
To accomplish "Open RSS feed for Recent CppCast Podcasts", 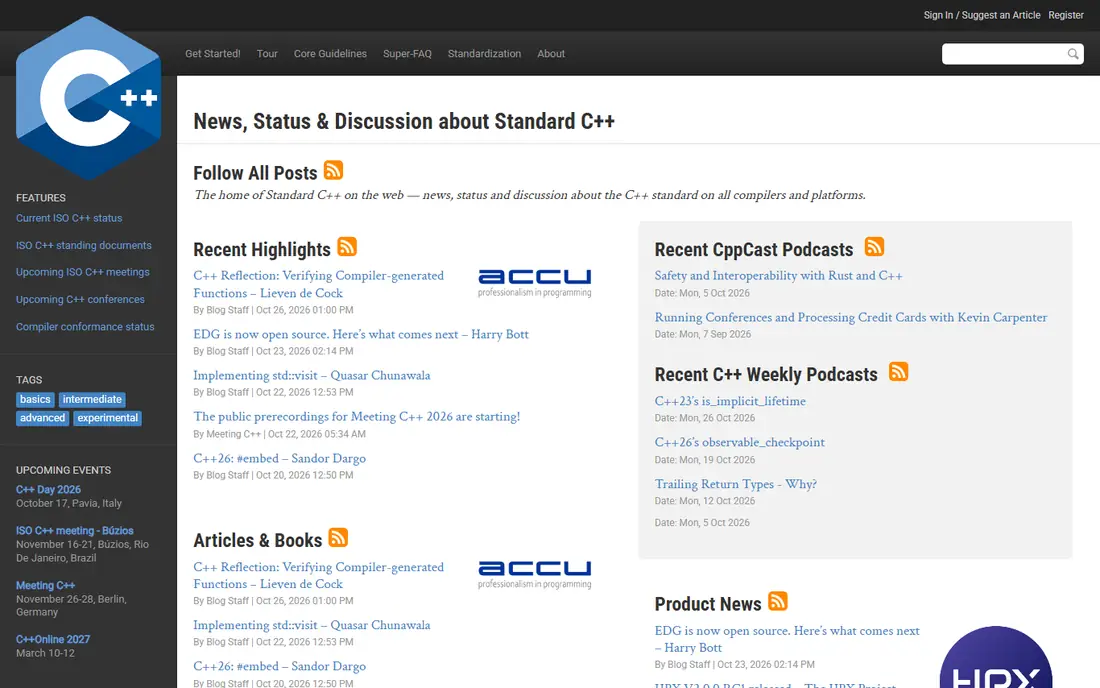I will point(874,247).
